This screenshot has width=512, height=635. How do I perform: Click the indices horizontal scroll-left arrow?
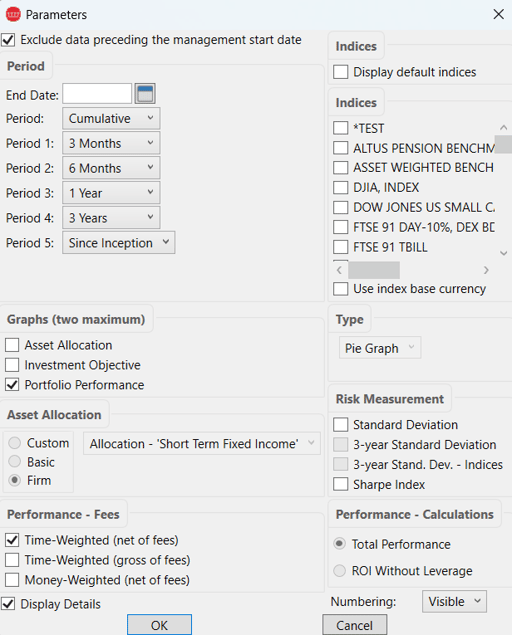pos(339,270)
